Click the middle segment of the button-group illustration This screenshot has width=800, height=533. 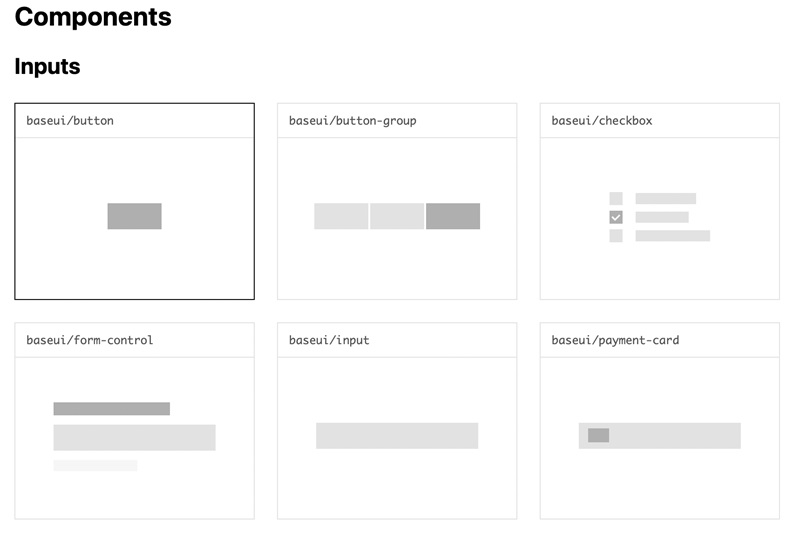tap(397, 216)
